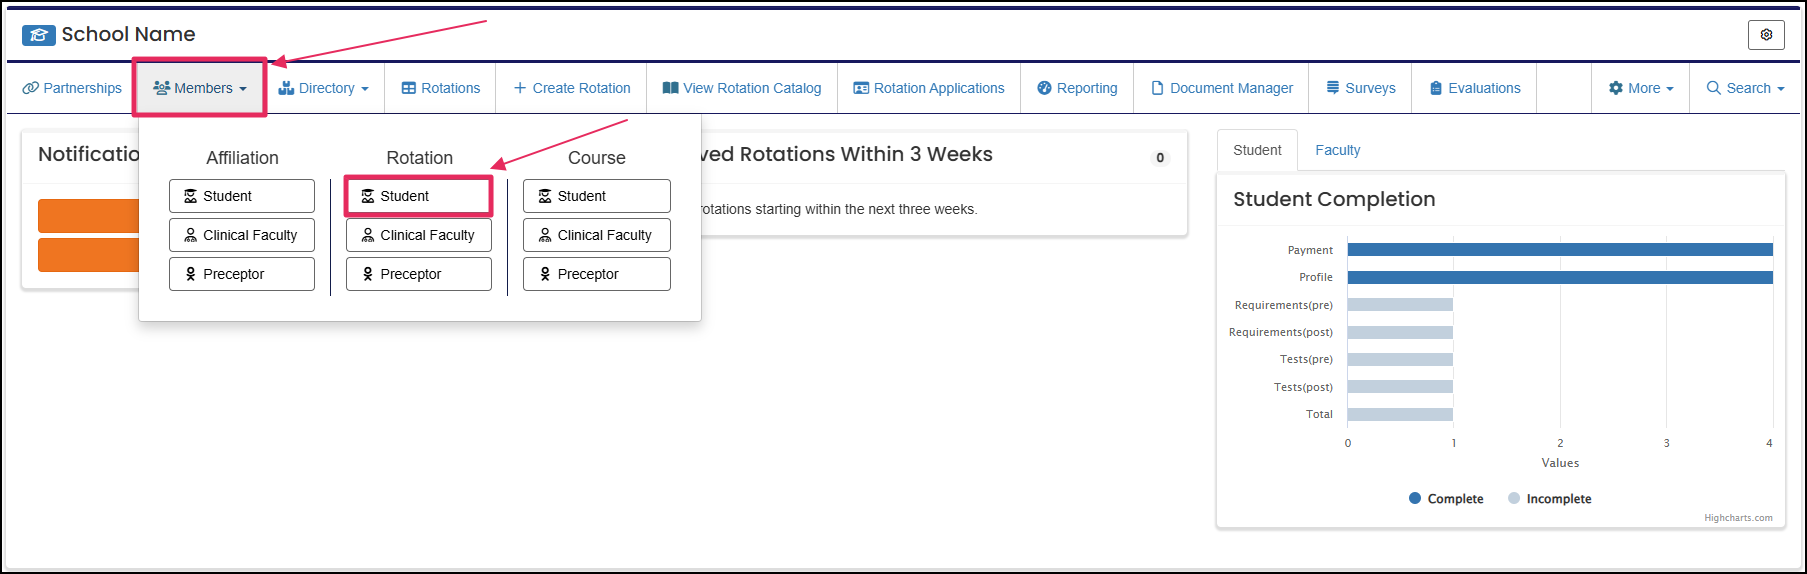
Task: Switch to the Student chart tab
Action: tap(1257, 150)
